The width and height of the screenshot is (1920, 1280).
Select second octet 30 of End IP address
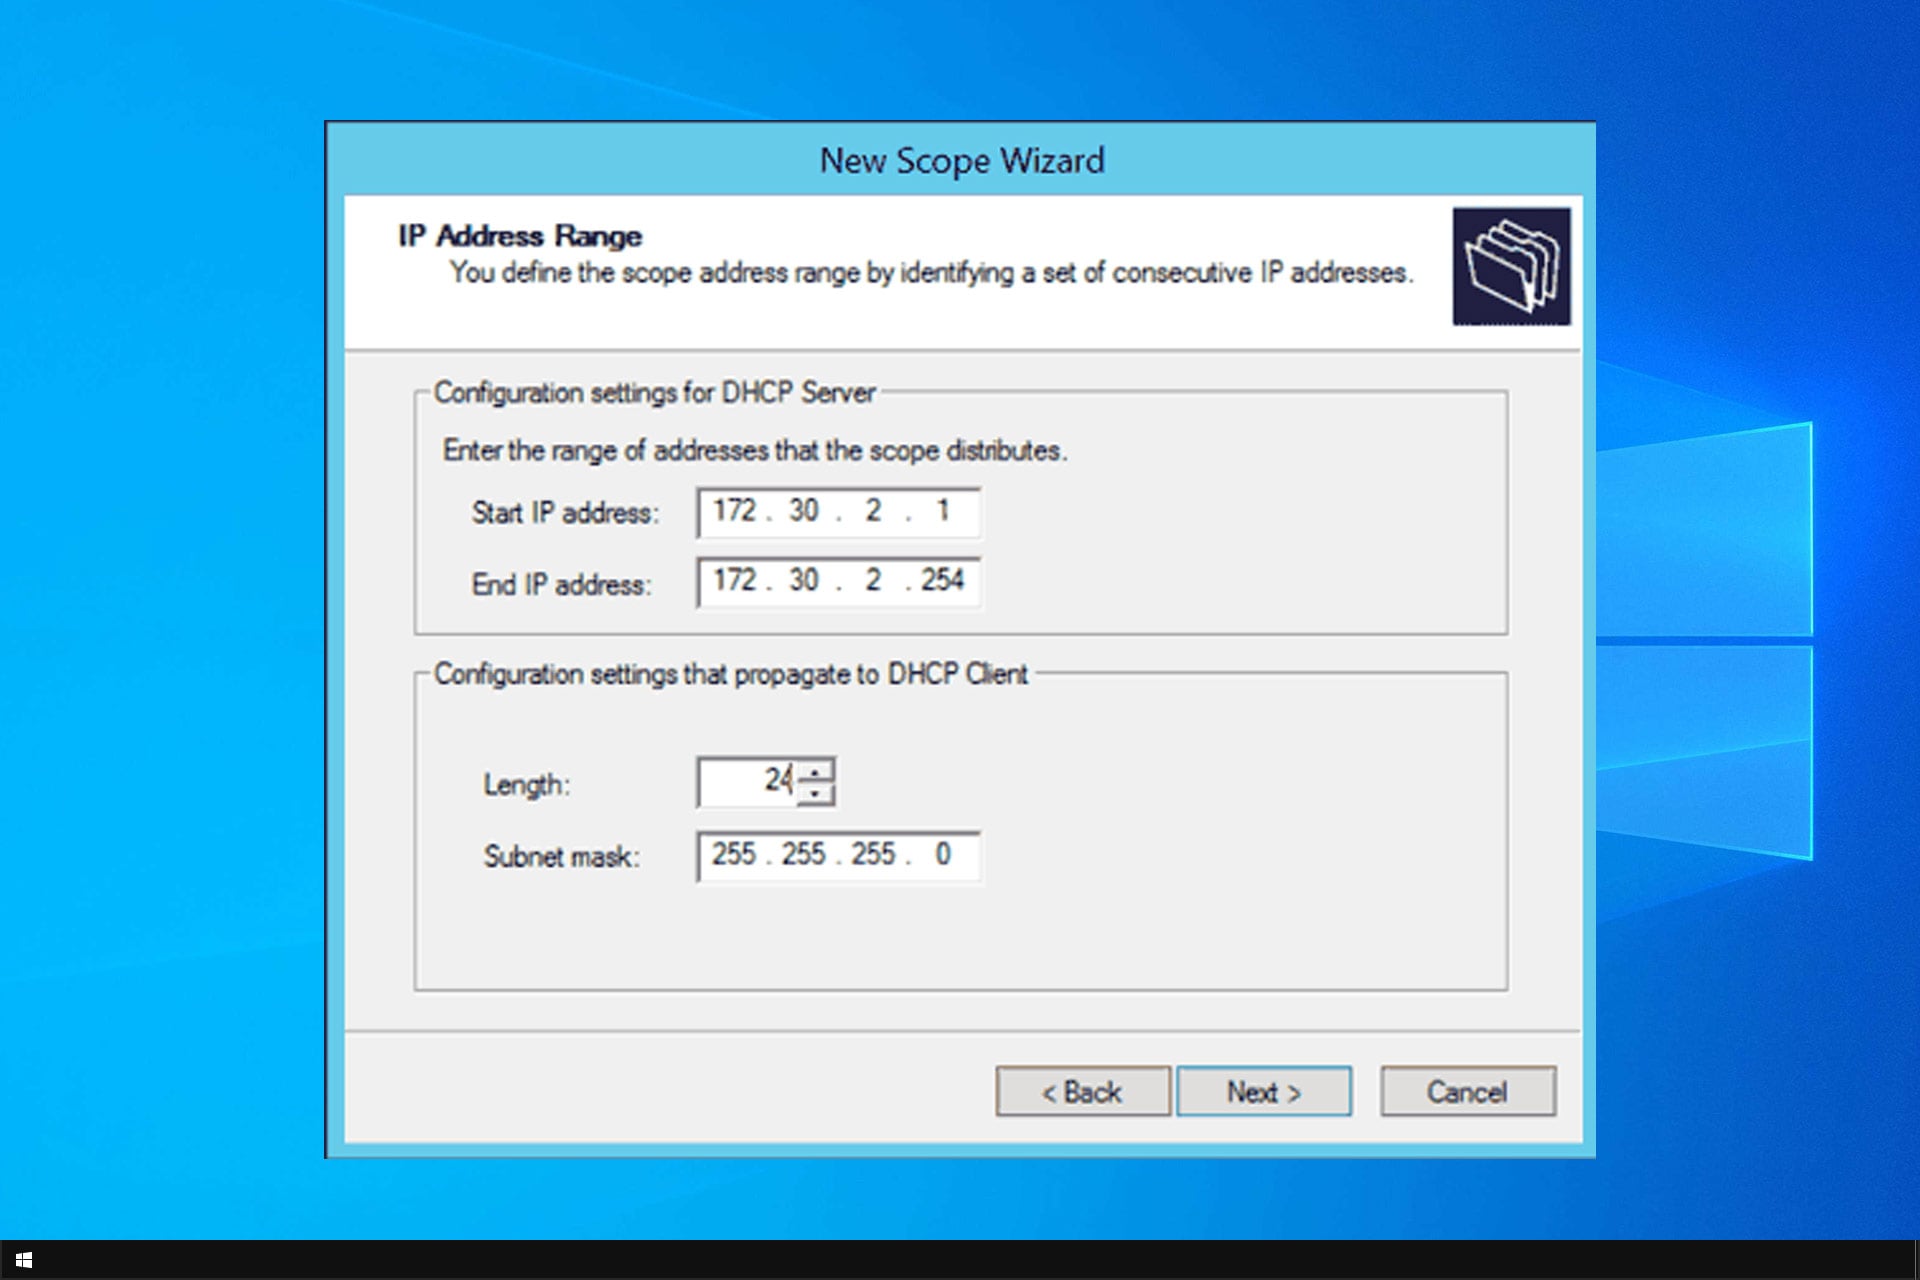(803, 580)
